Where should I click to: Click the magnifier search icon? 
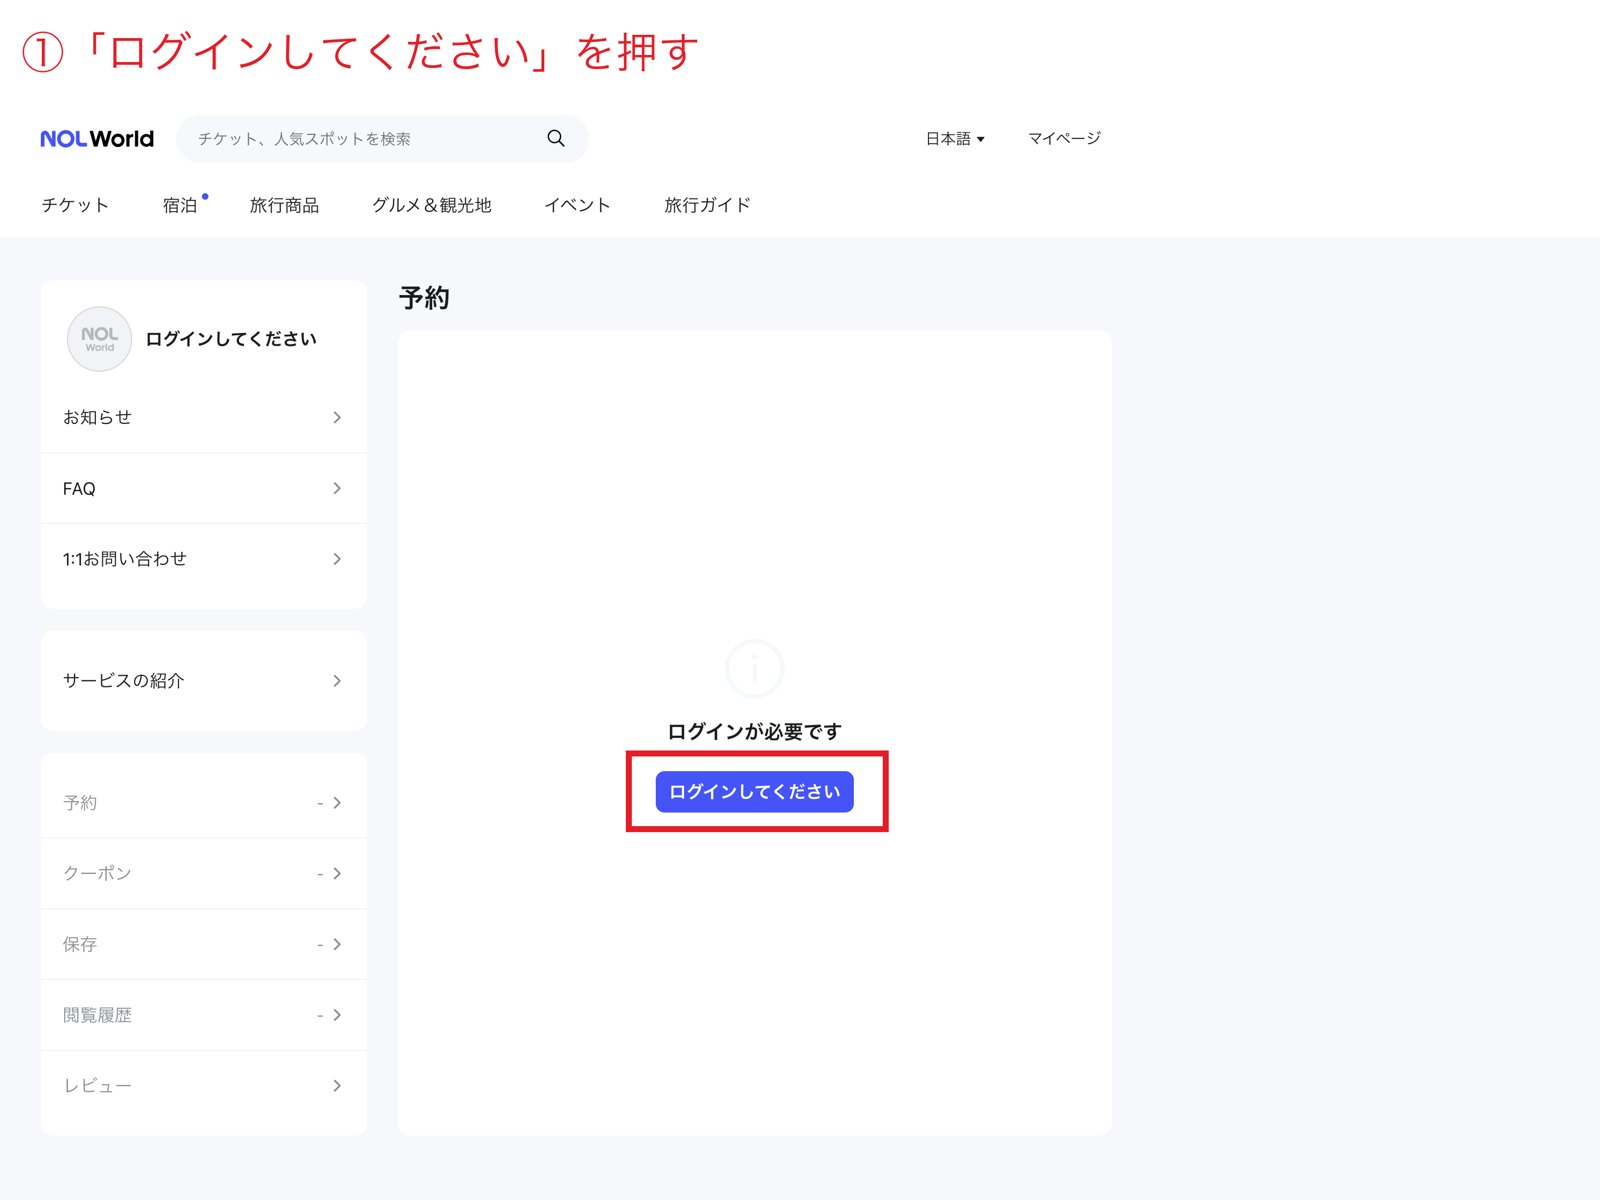pos(556,138)
